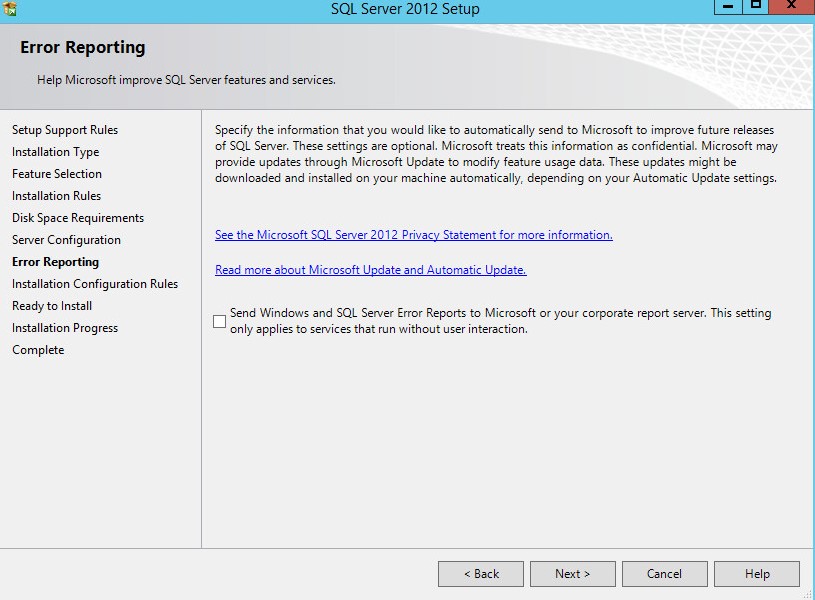Cancel the SQL Server setup
Screen dimensions: 815x600
tap(665, 573)
